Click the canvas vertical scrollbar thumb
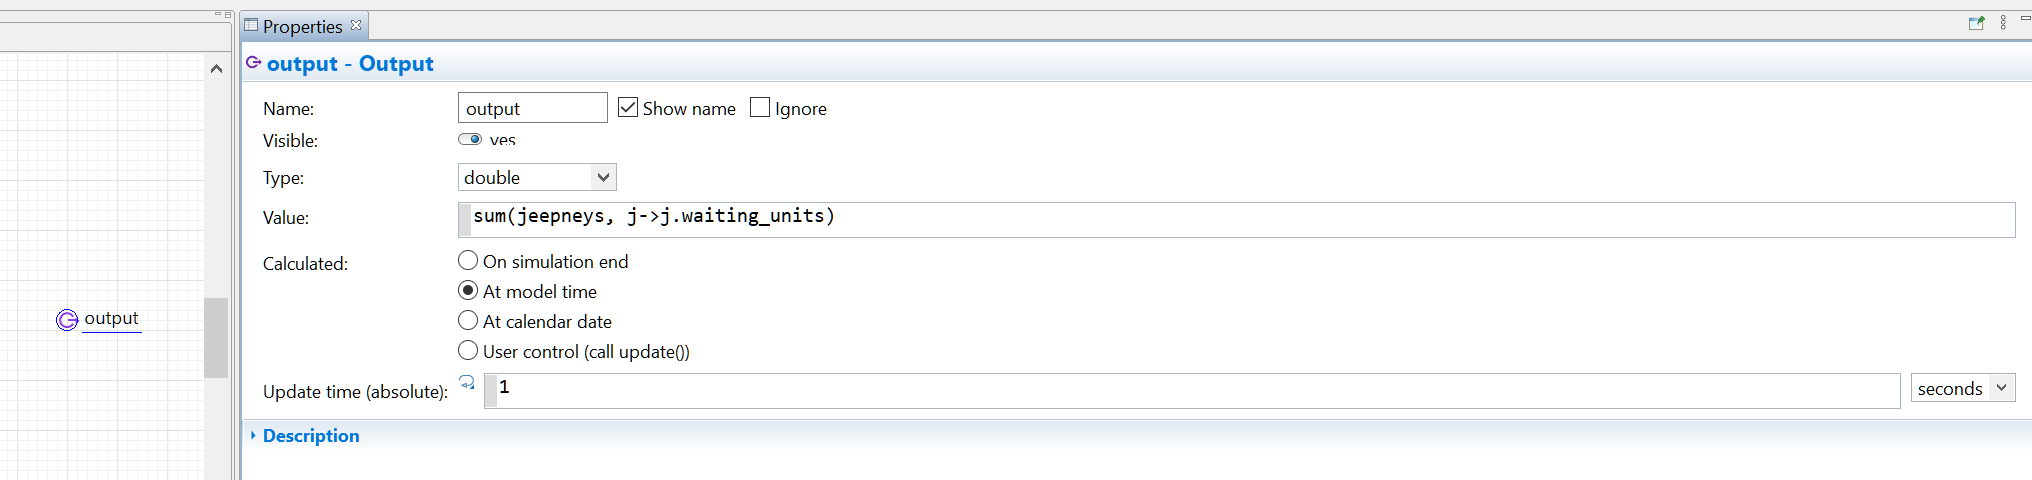The image size is (2032, 480). coord(216,337)
